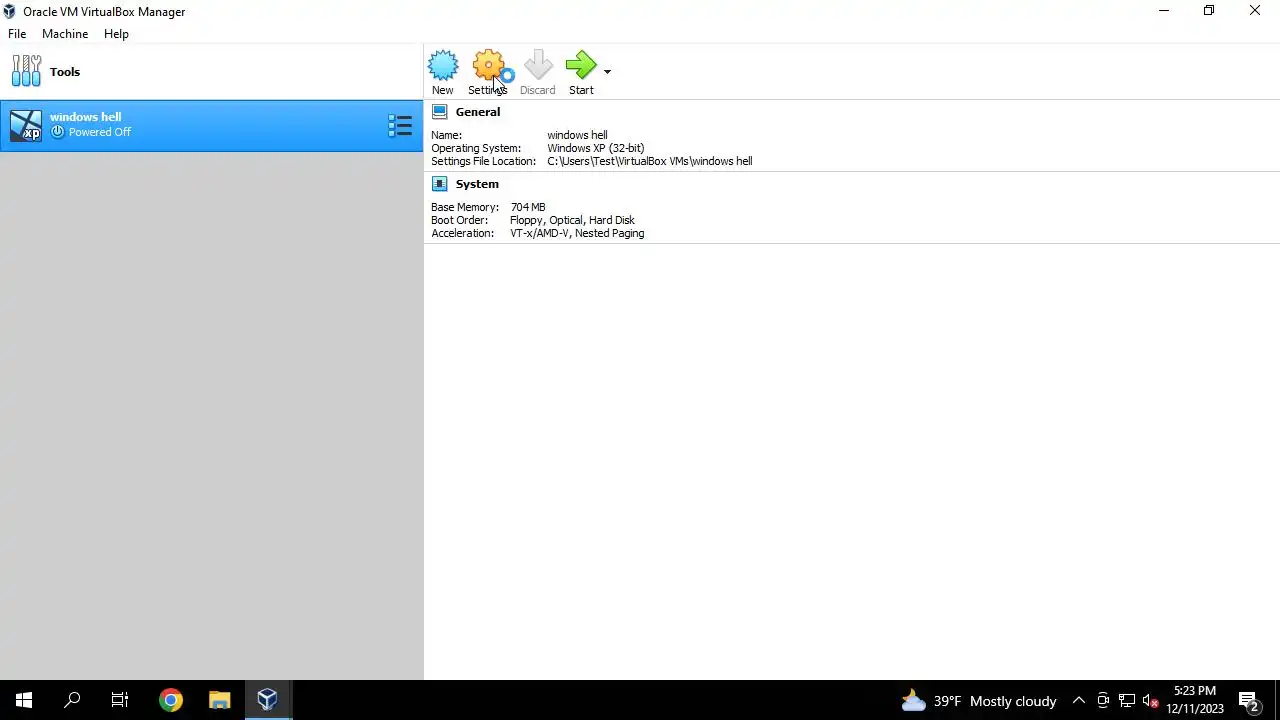Viewport: 1280px width, 720px height.
Task: Click the VirtualBox taskbar icon
Action: click(267, 700)
